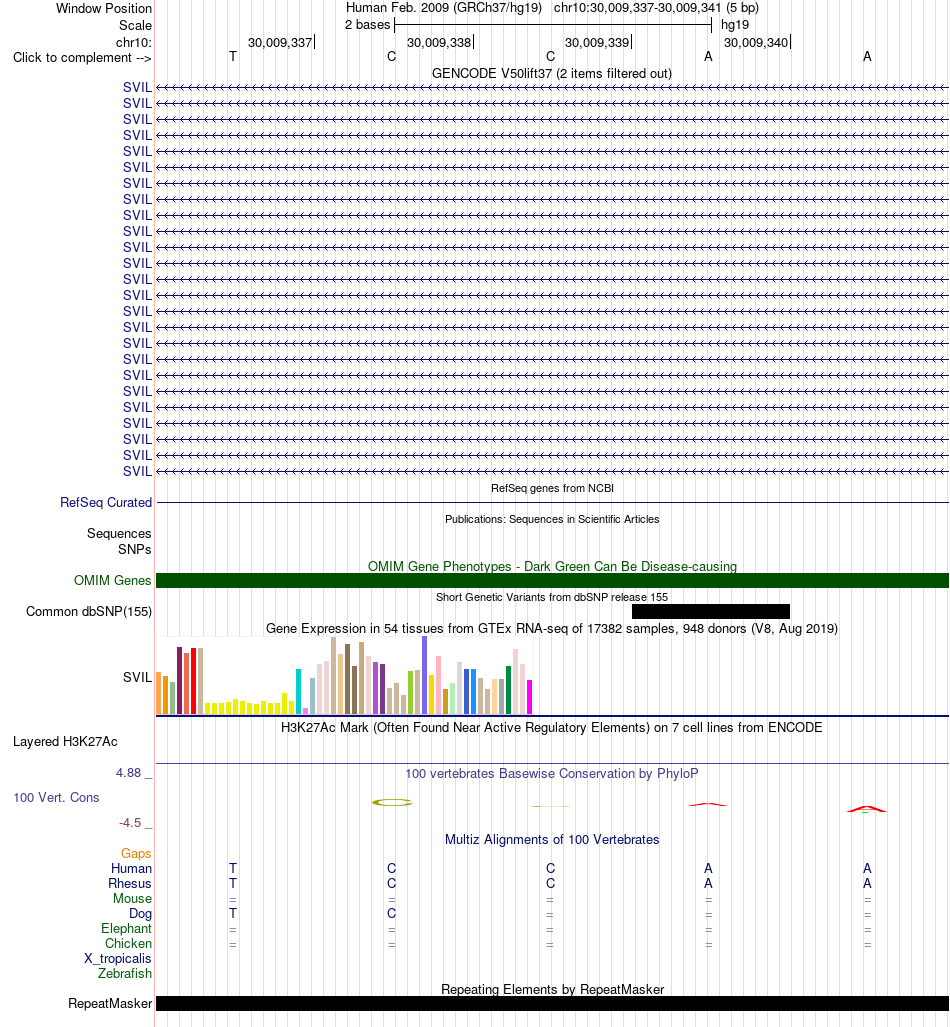
Task: Click the Layered H3K27Ac label
Action: (65, 741)
